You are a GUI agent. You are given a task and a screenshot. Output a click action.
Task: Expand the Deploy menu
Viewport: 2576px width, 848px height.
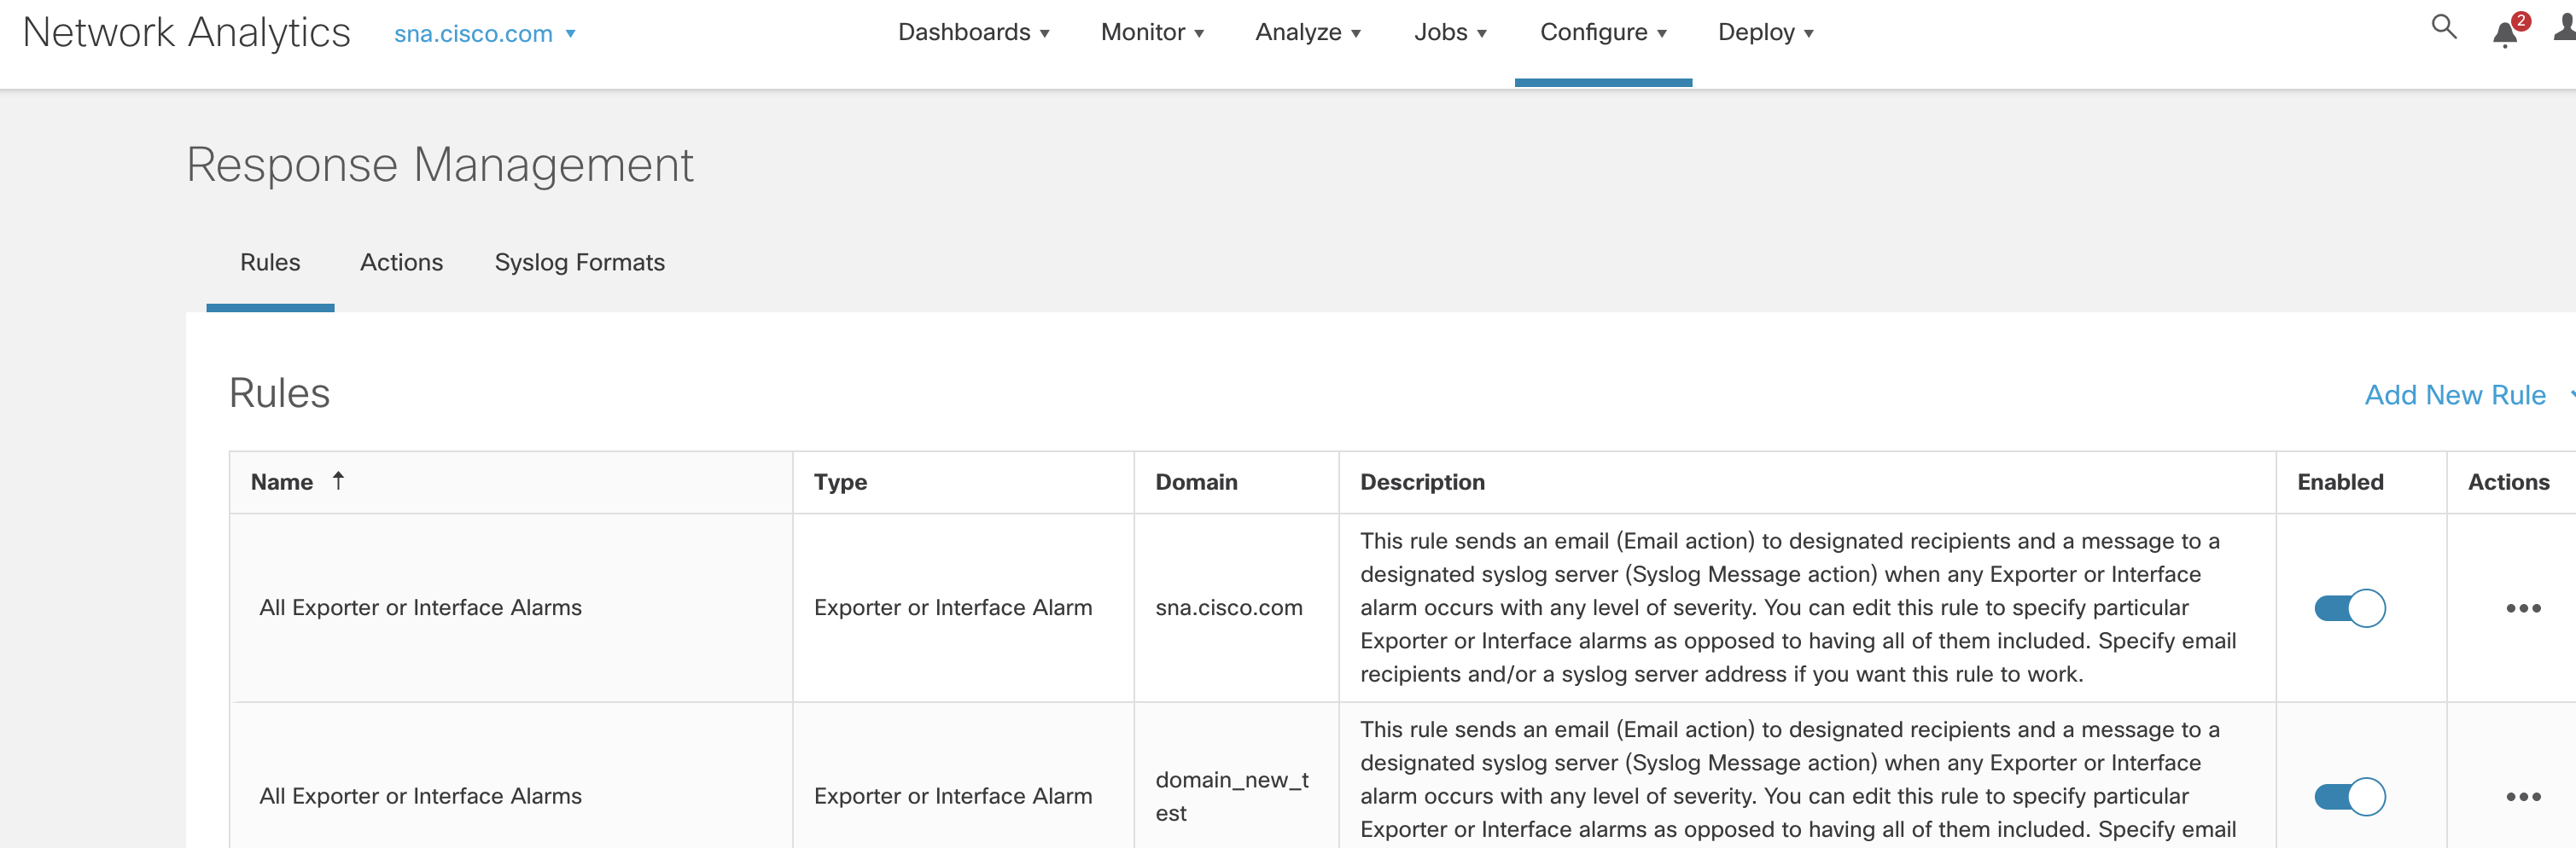pos(1765,32)
